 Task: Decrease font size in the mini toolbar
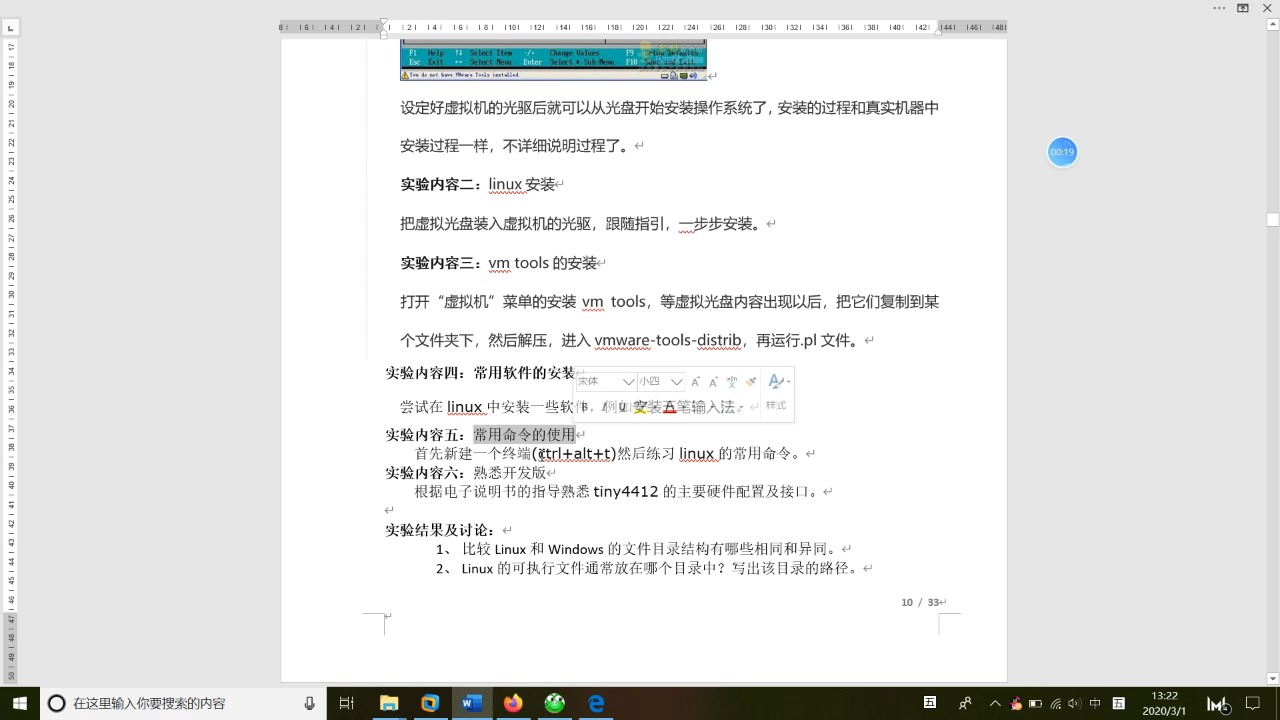(x=713, y=382)
